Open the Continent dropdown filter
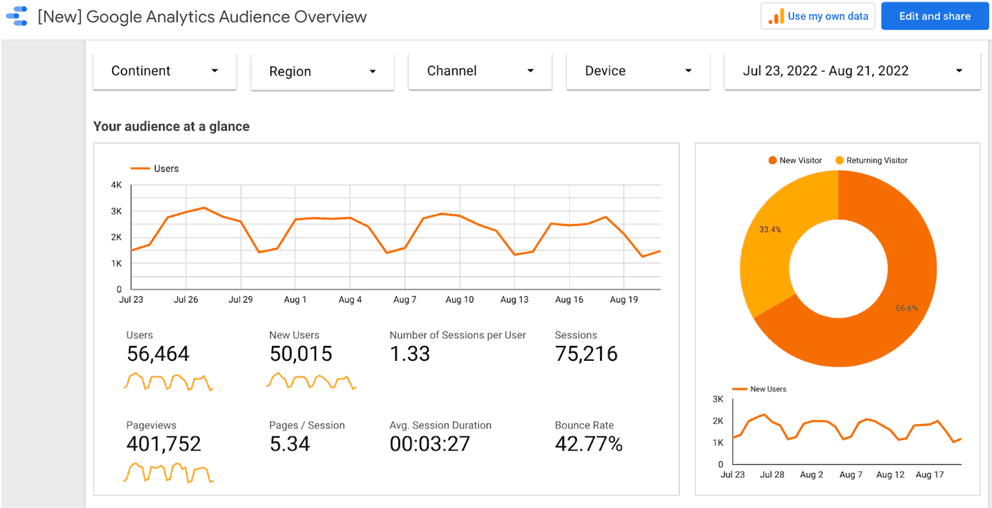 point(164,71)
